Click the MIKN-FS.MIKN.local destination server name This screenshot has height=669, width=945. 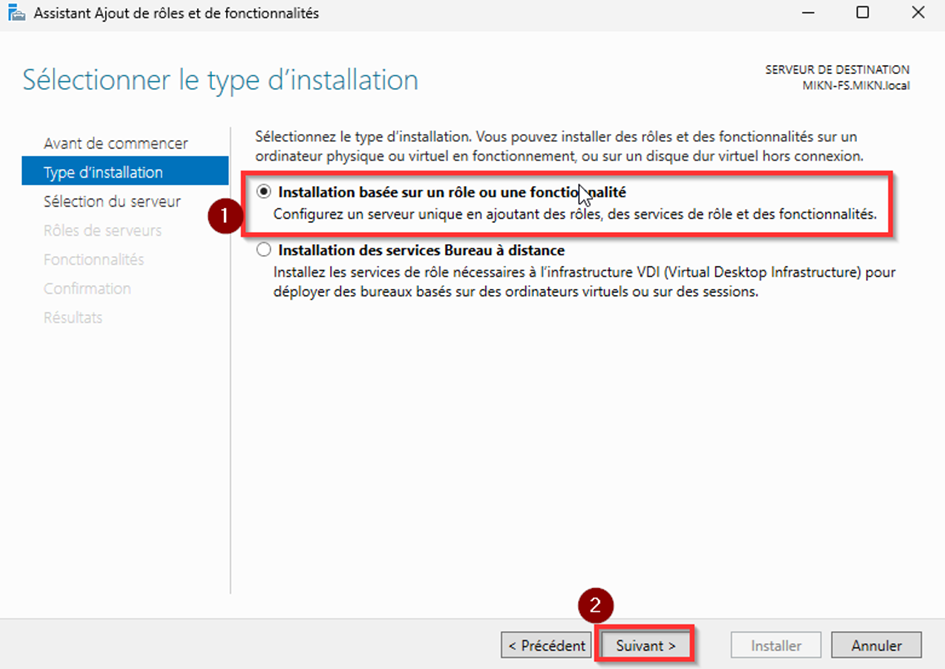point(855,85)
